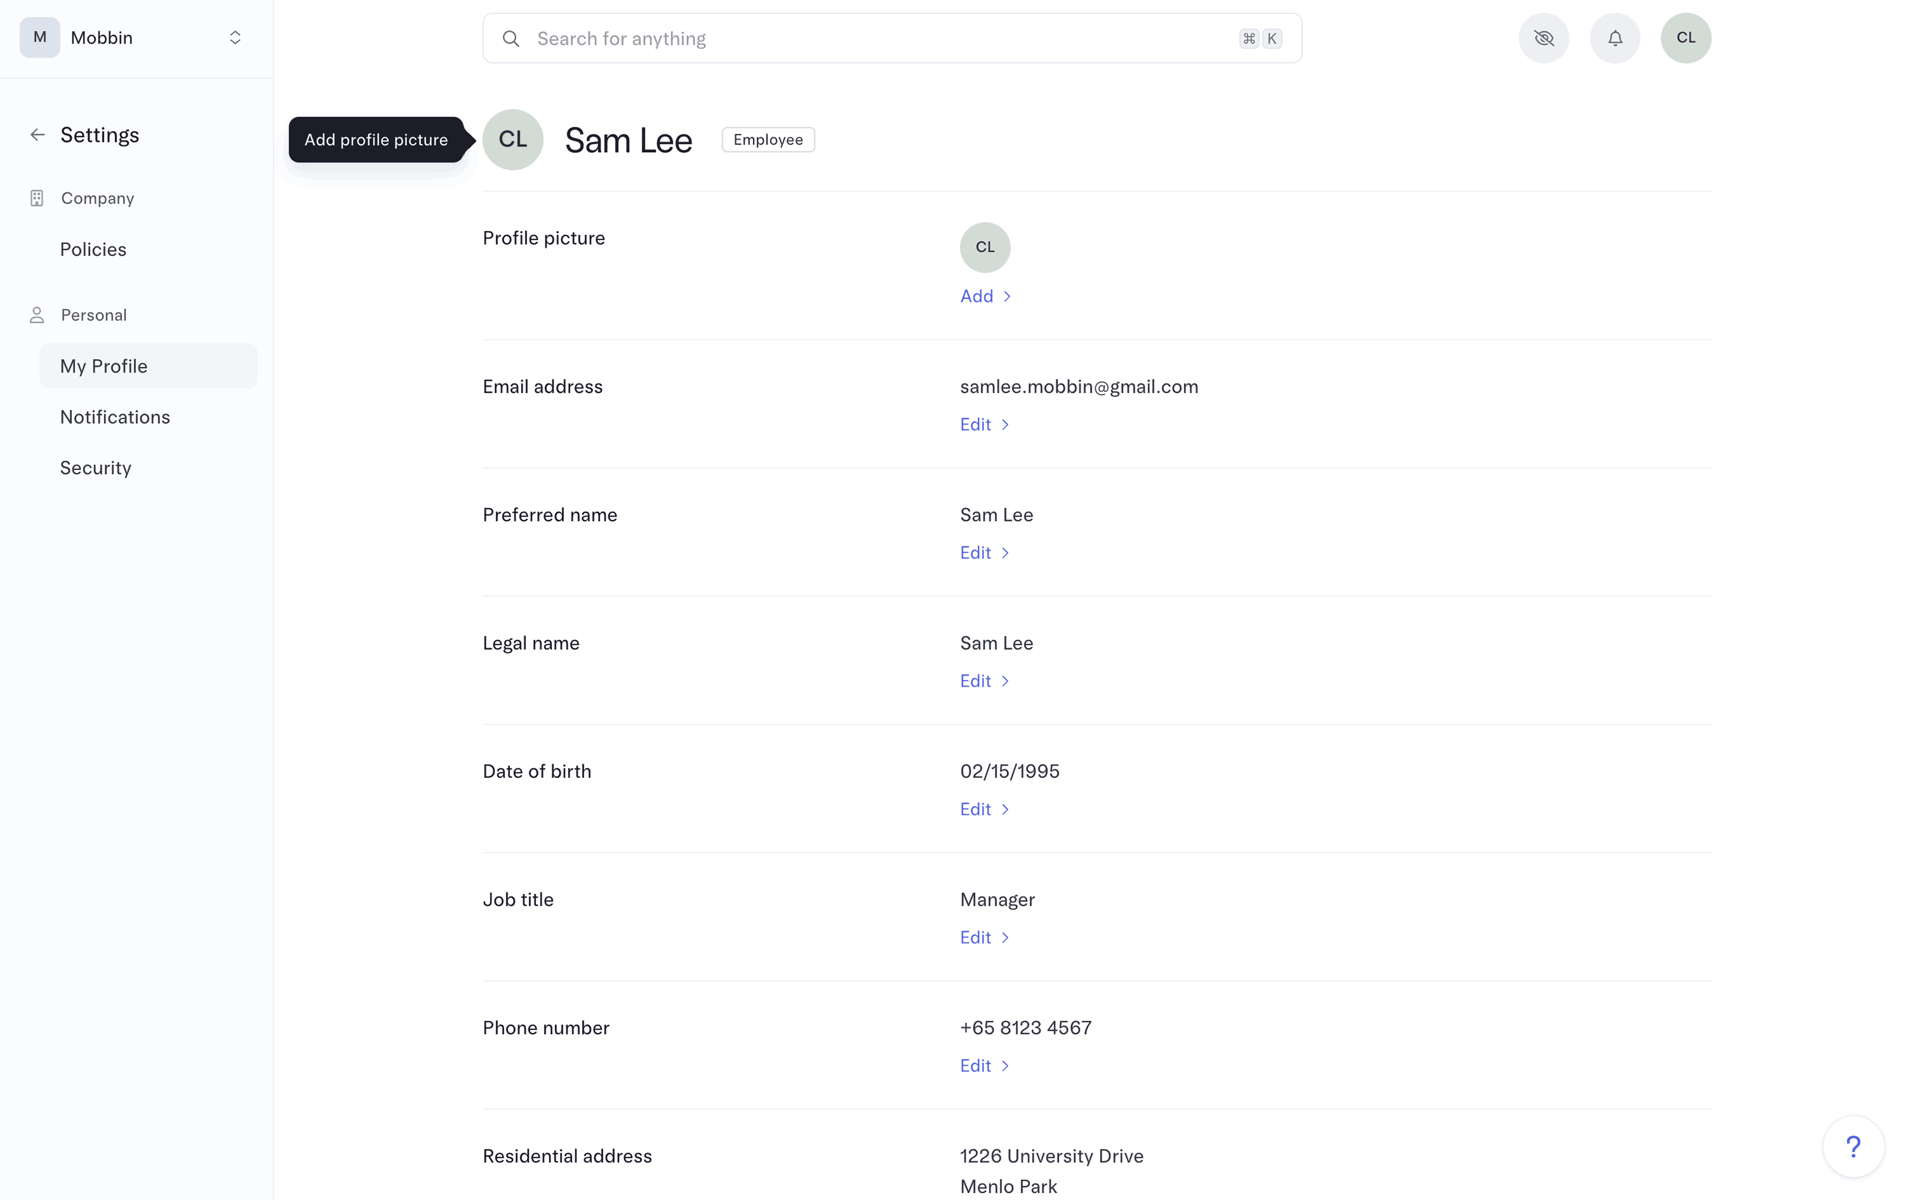Open the notifications bell

[1615, 38]
